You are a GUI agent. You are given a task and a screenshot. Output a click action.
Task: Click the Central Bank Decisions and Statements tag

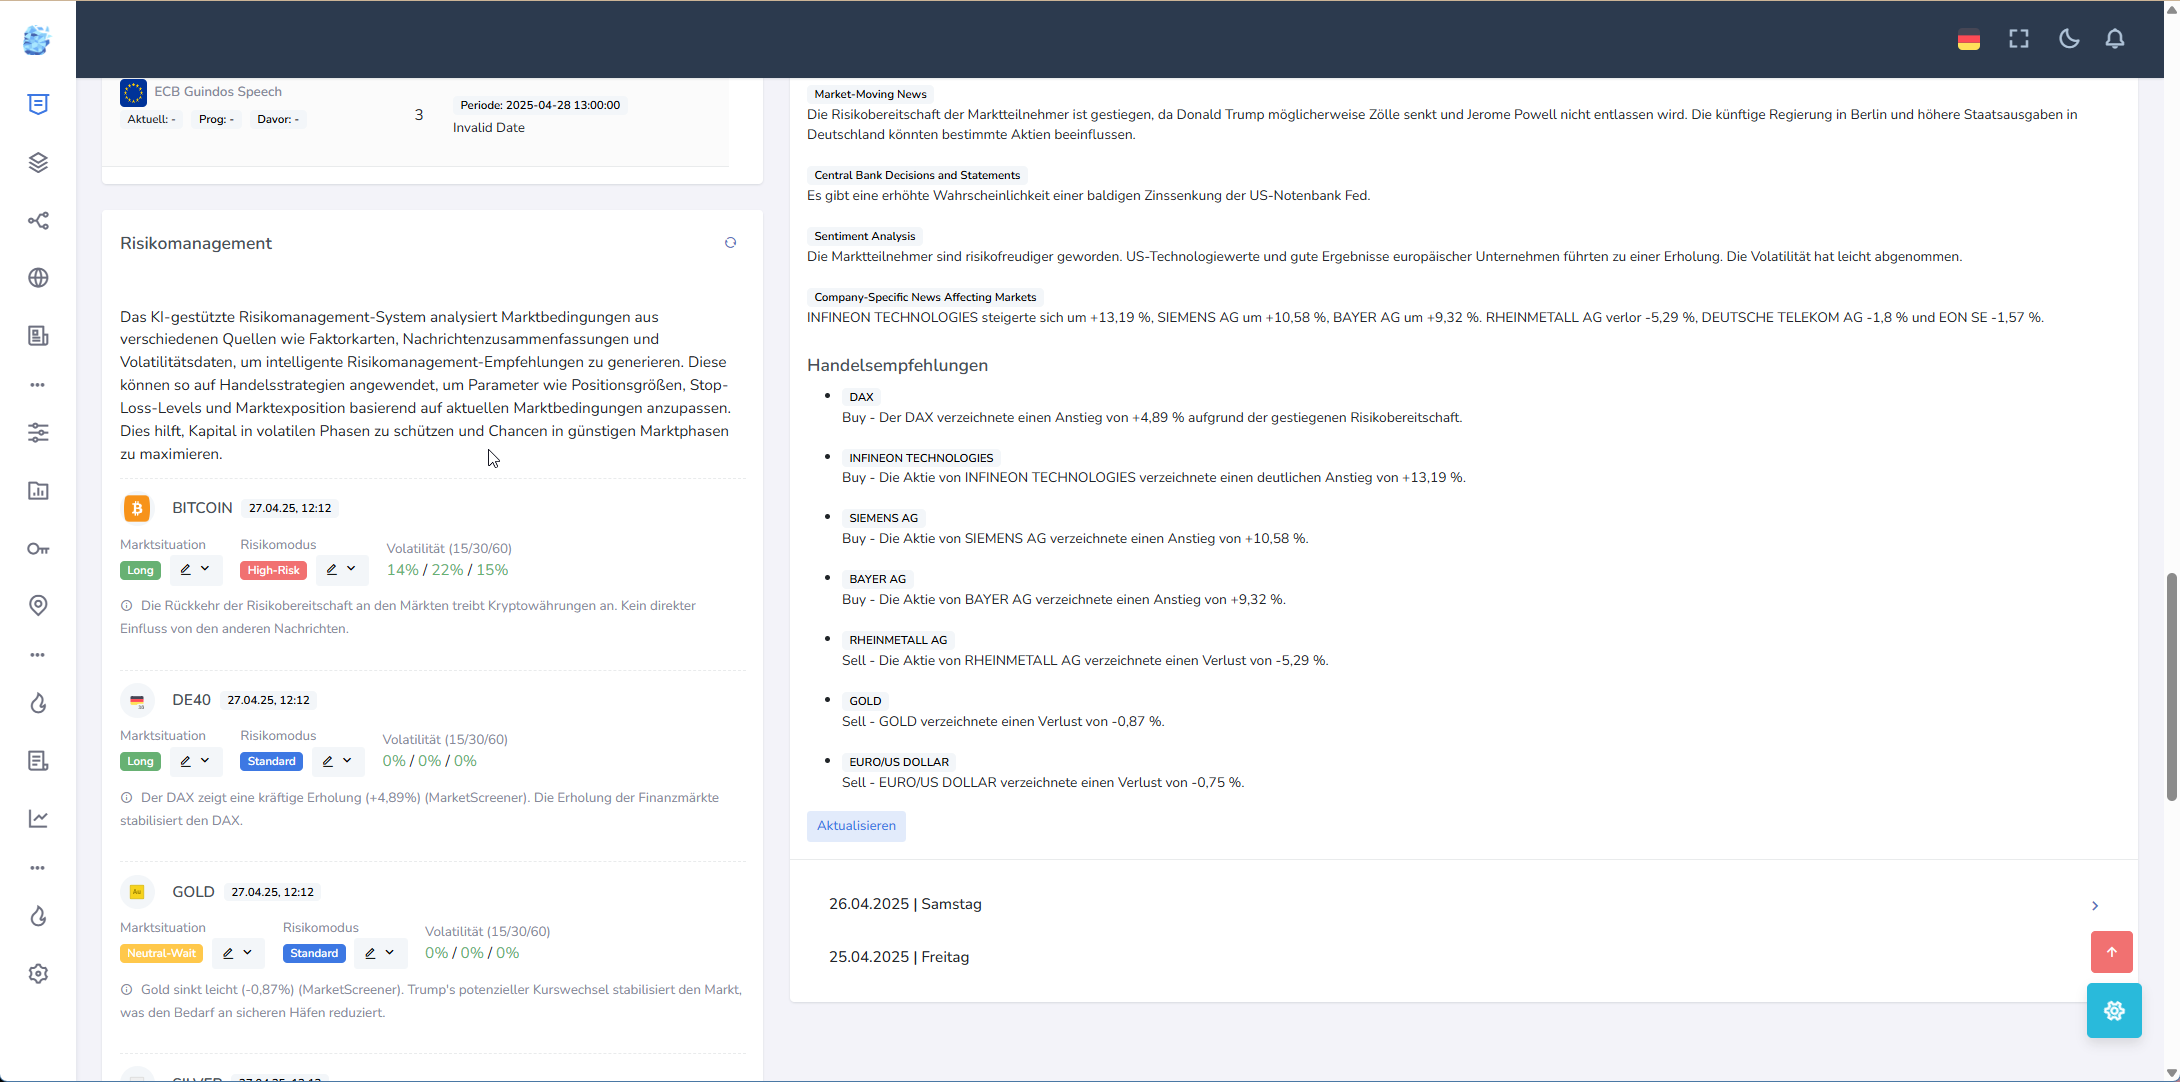(x=917, y=175)
